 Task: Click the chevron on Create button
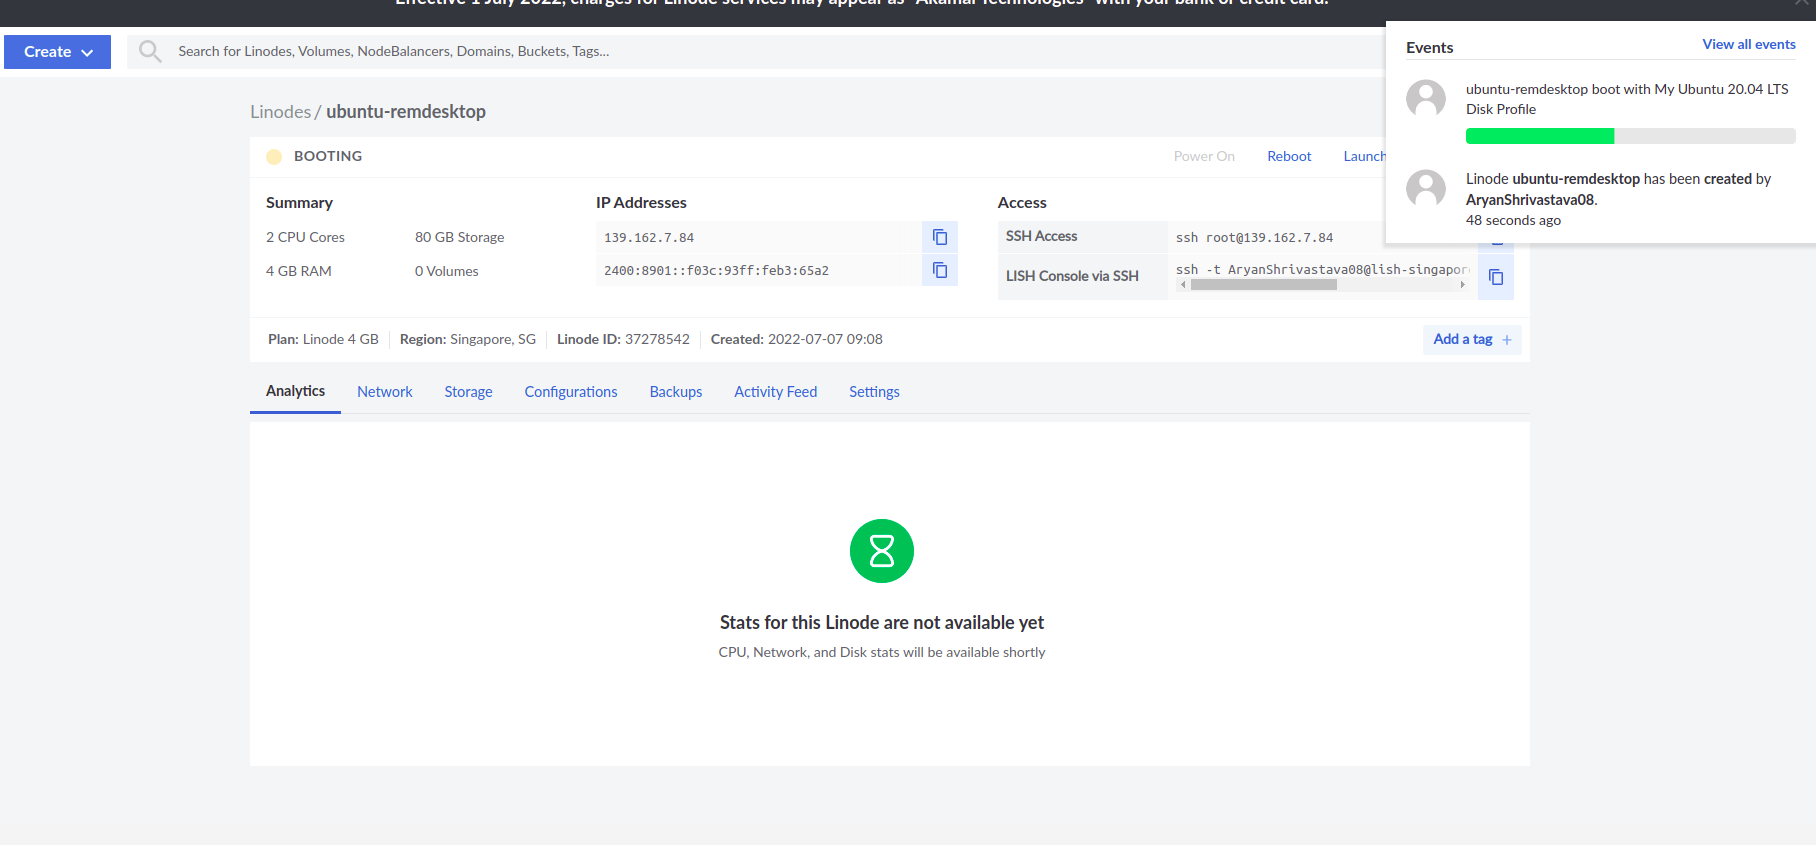88,53
